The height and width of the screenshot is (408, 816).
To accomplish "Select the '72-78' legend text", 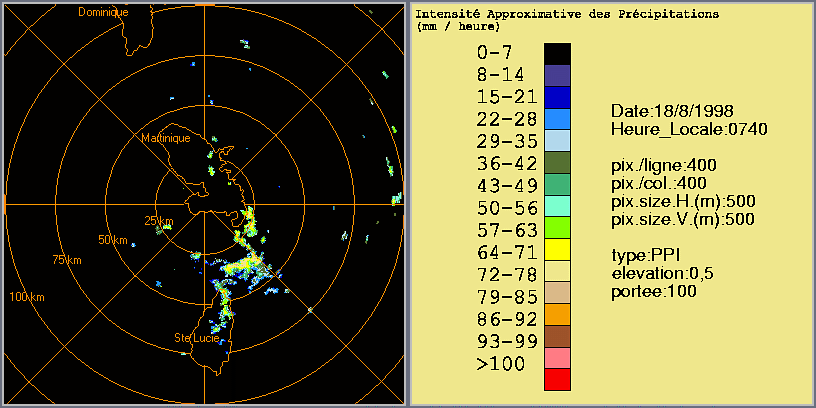I will (x=506, y=275).
